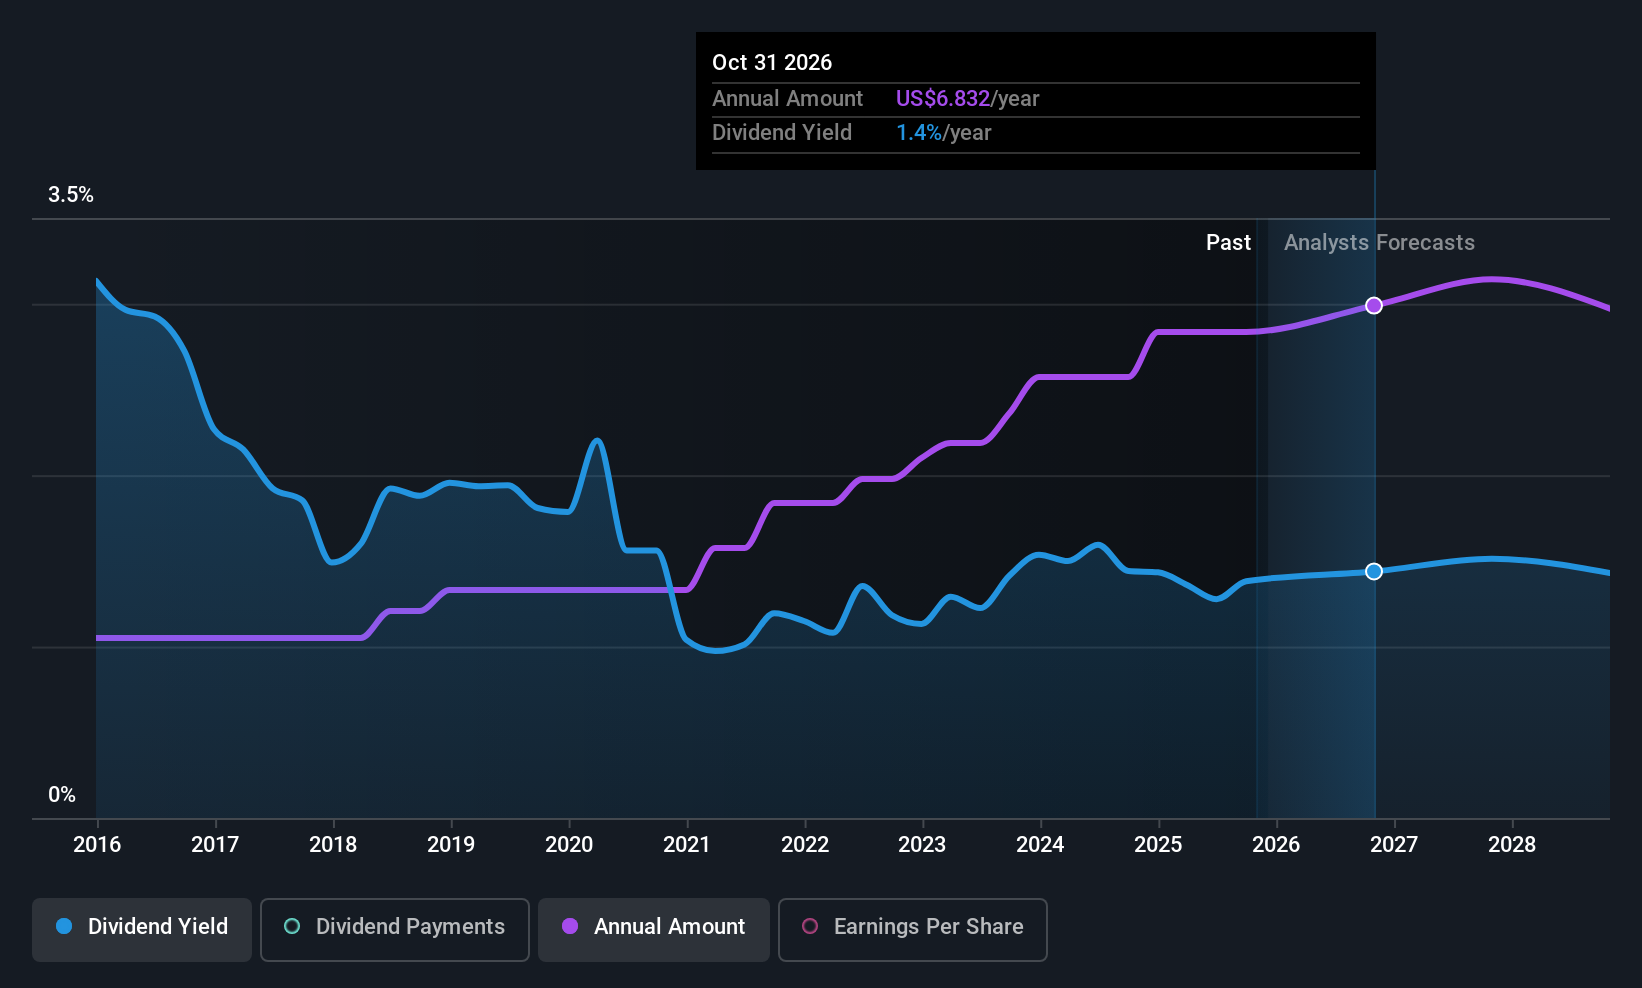This screenshot has height=988, width=1642.
Task: Click the 1.4% dividend yield value
Action: tap(918, 133)
